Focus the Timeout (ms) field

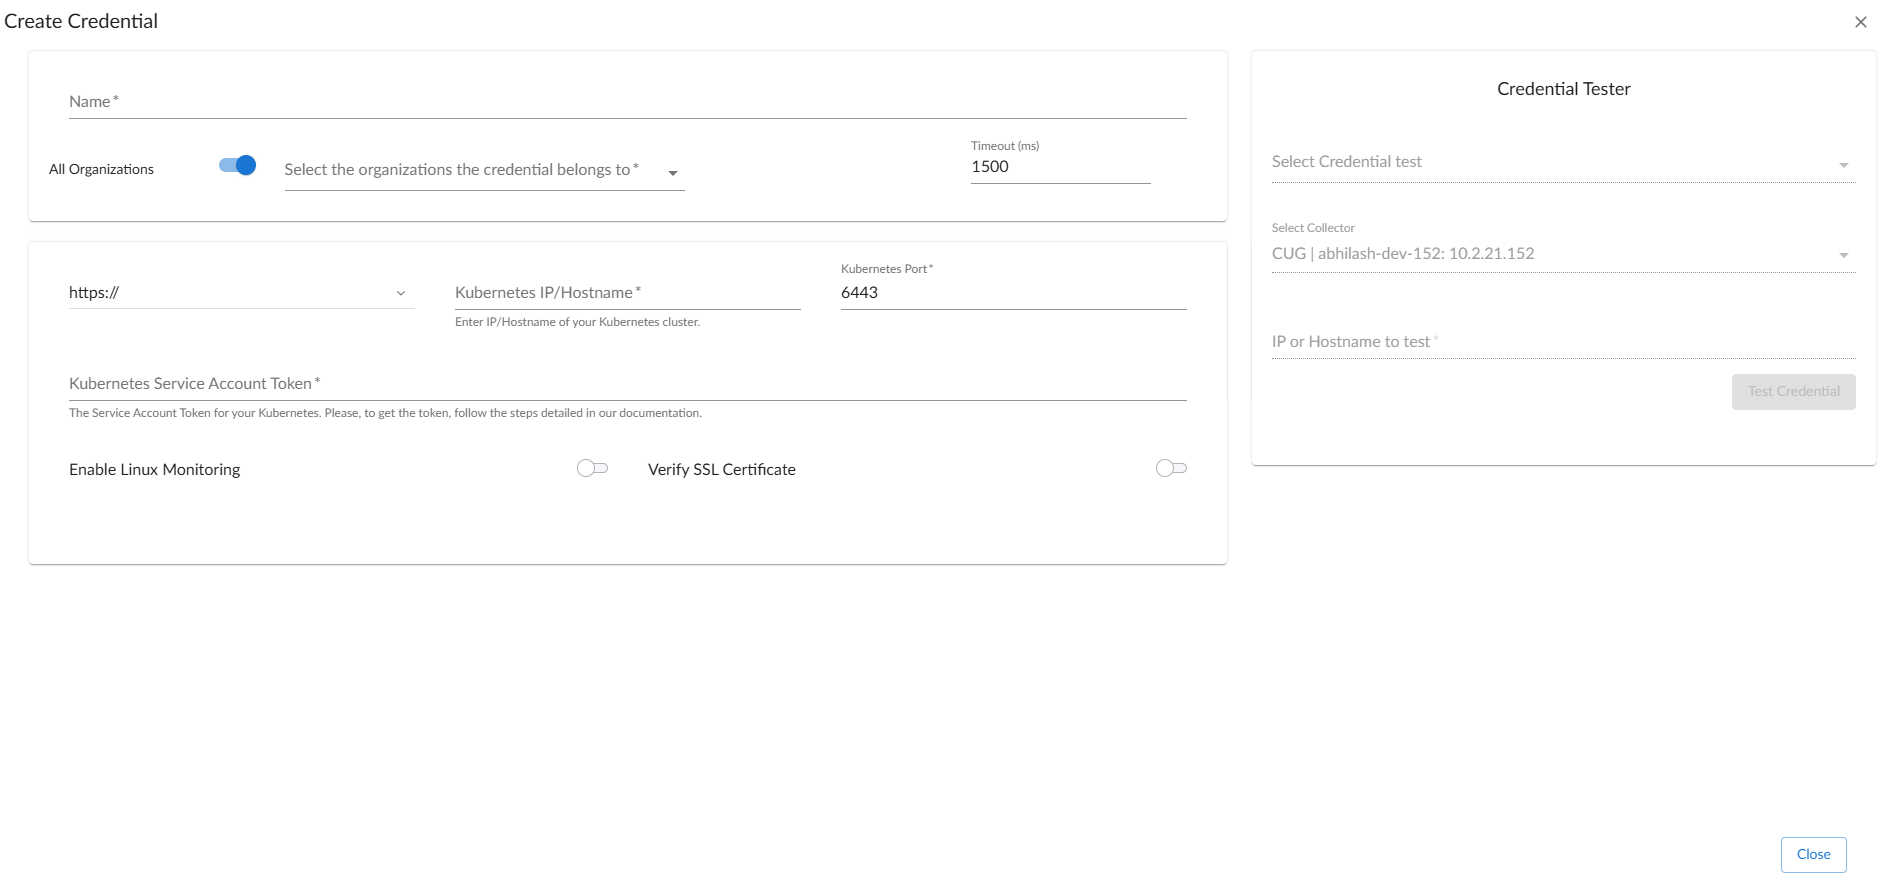click(1060, 167)
